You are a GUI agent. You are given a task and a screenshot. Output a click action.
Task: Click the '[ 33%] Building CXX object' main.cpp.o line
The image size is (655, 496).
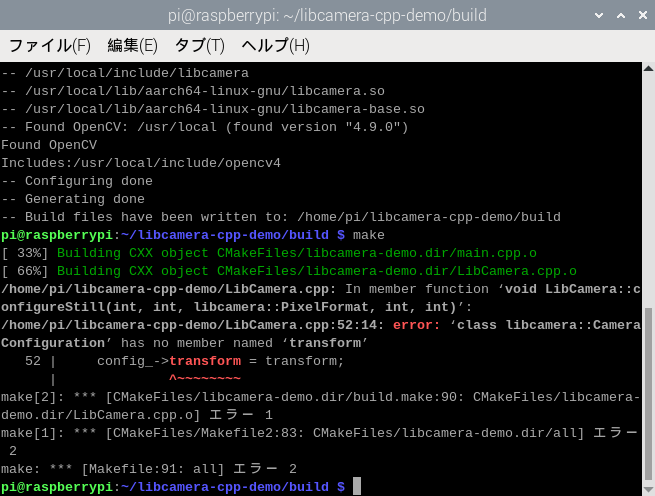click(x=269, y=253)
